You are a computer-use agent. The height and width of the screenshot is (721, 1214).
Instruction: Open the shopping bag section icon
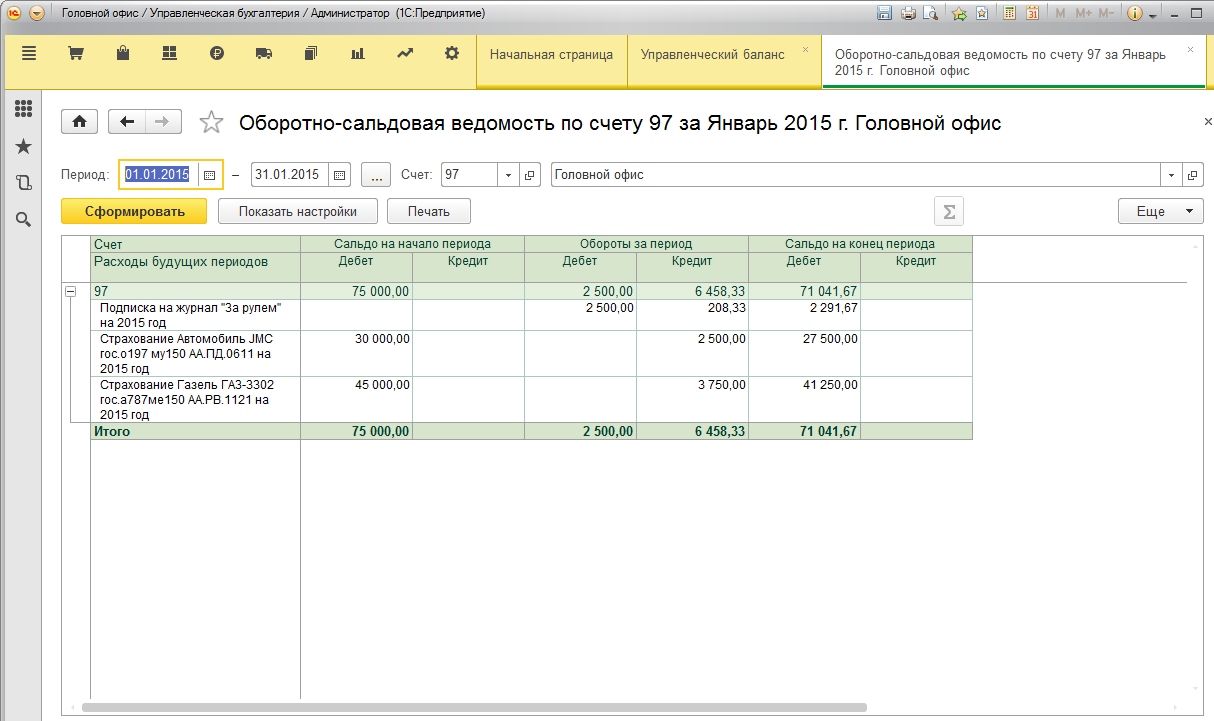click(122, 53)
